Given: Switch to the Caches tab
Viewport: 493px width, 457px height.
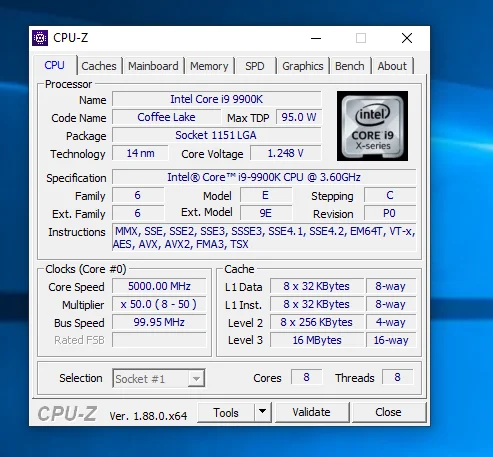Looking at the screenshot, I should tap(99, 66).
